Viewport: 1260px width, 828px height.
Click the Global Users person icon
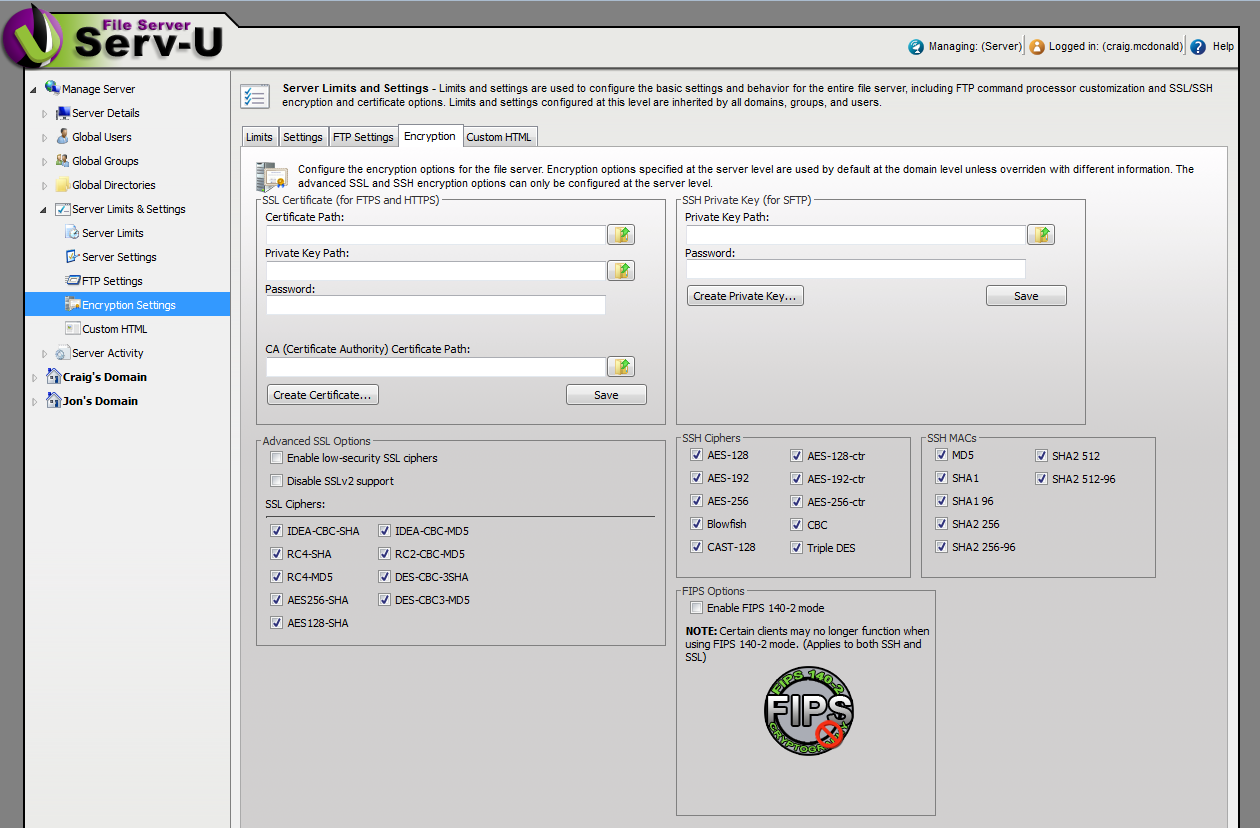(63, 137)
